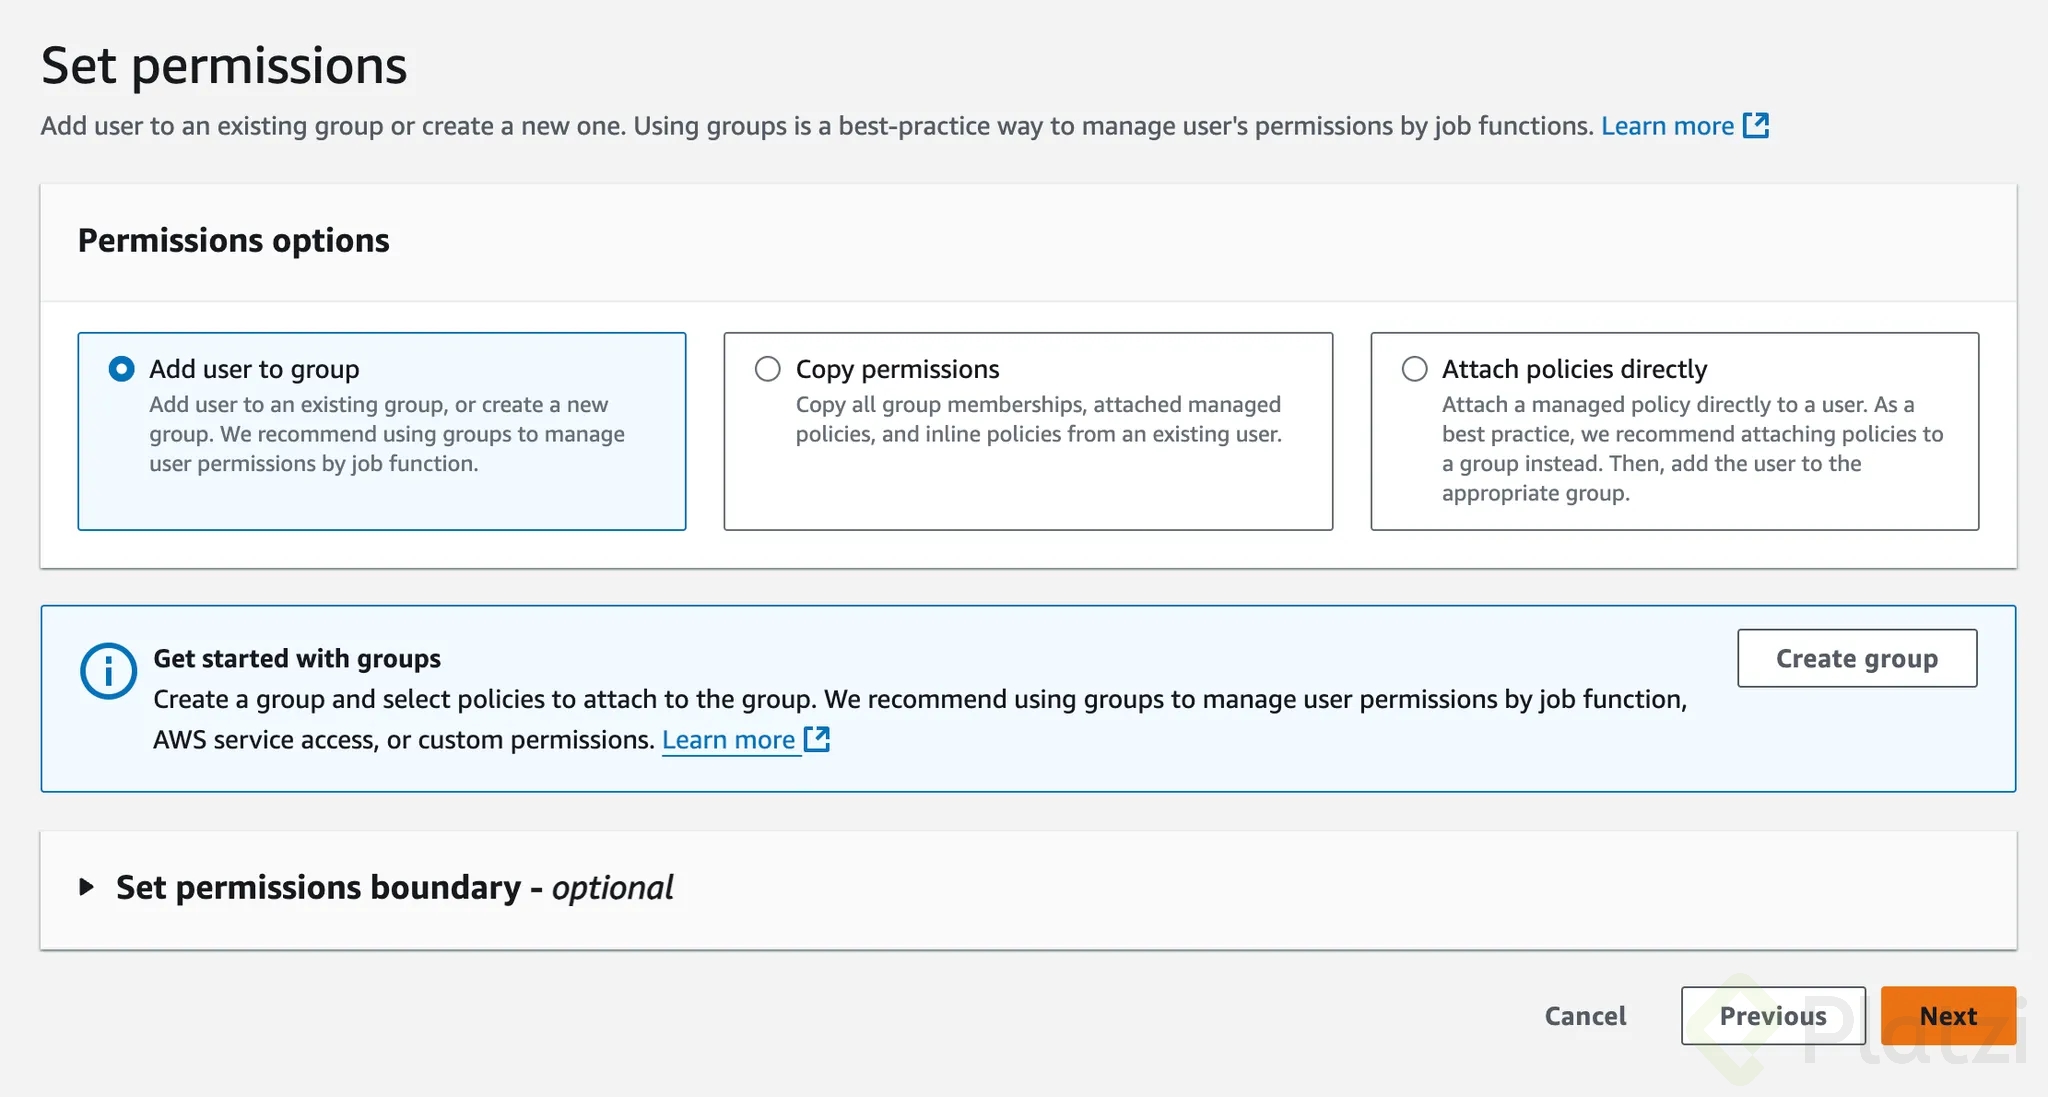
Task: Go back using the Previous button
Action: point(1772,1016)
